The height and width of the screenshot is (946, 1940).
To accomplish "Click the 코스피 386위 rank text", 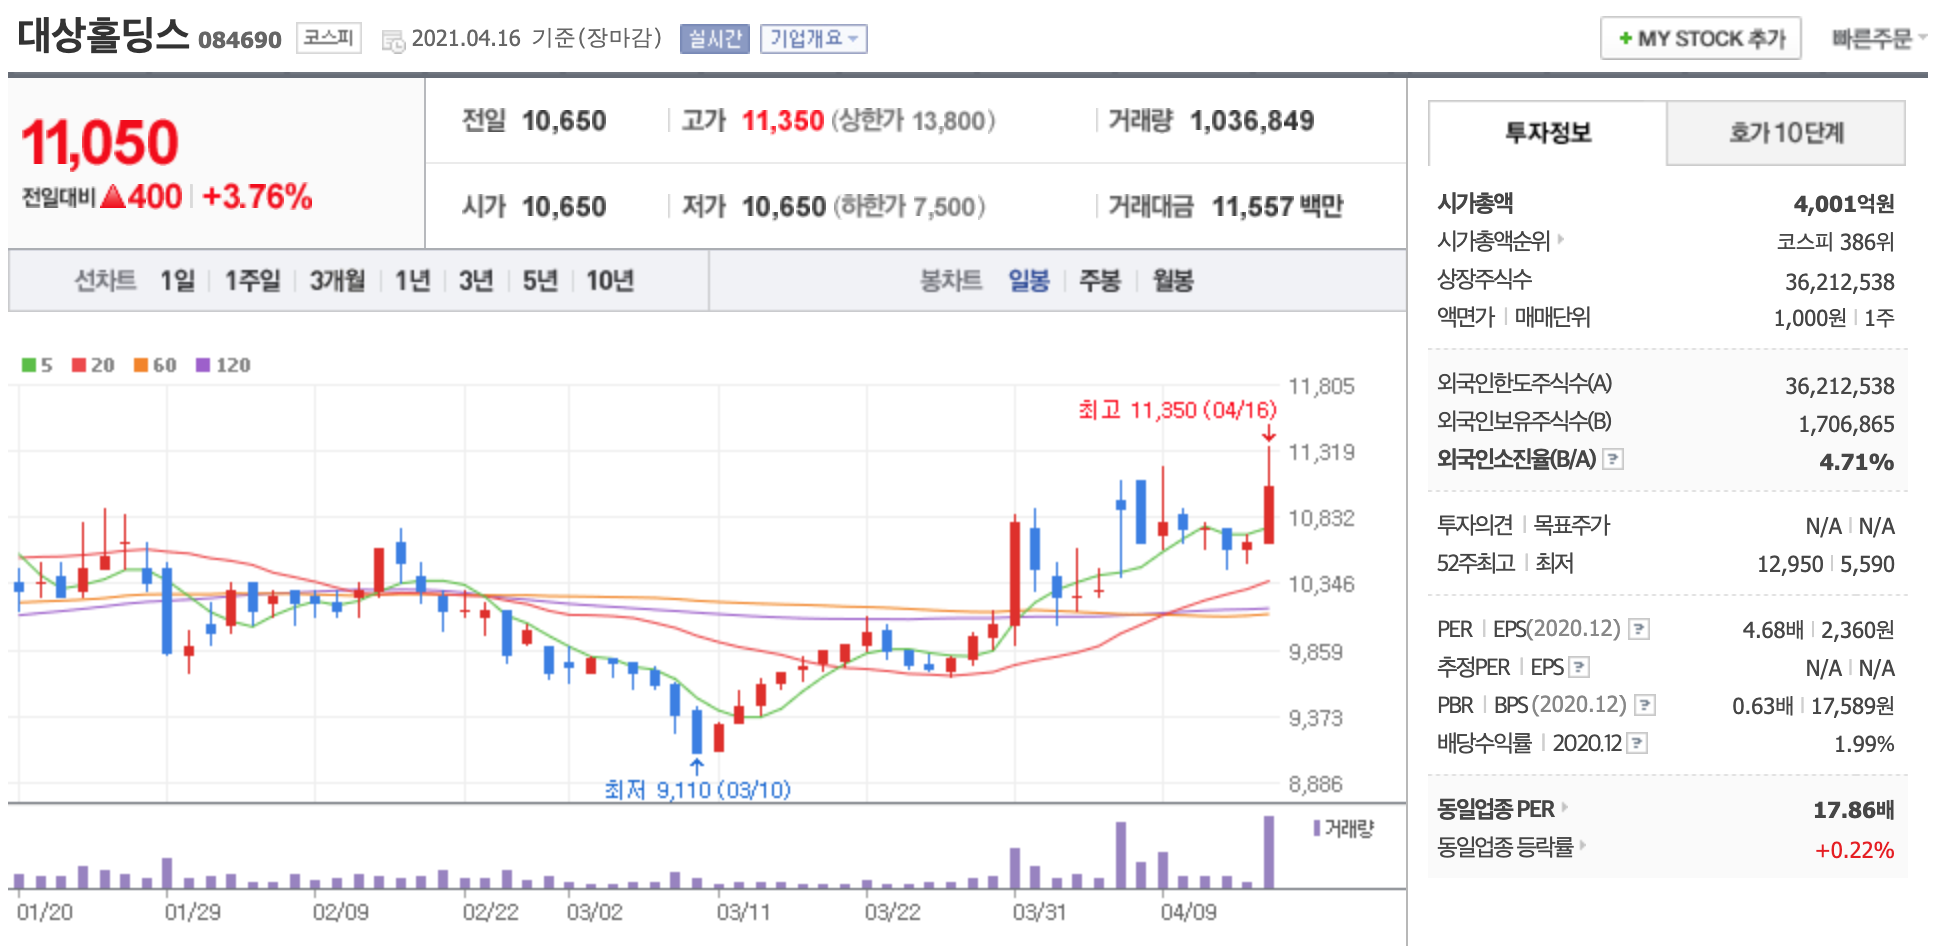I will pos(1835,242).
